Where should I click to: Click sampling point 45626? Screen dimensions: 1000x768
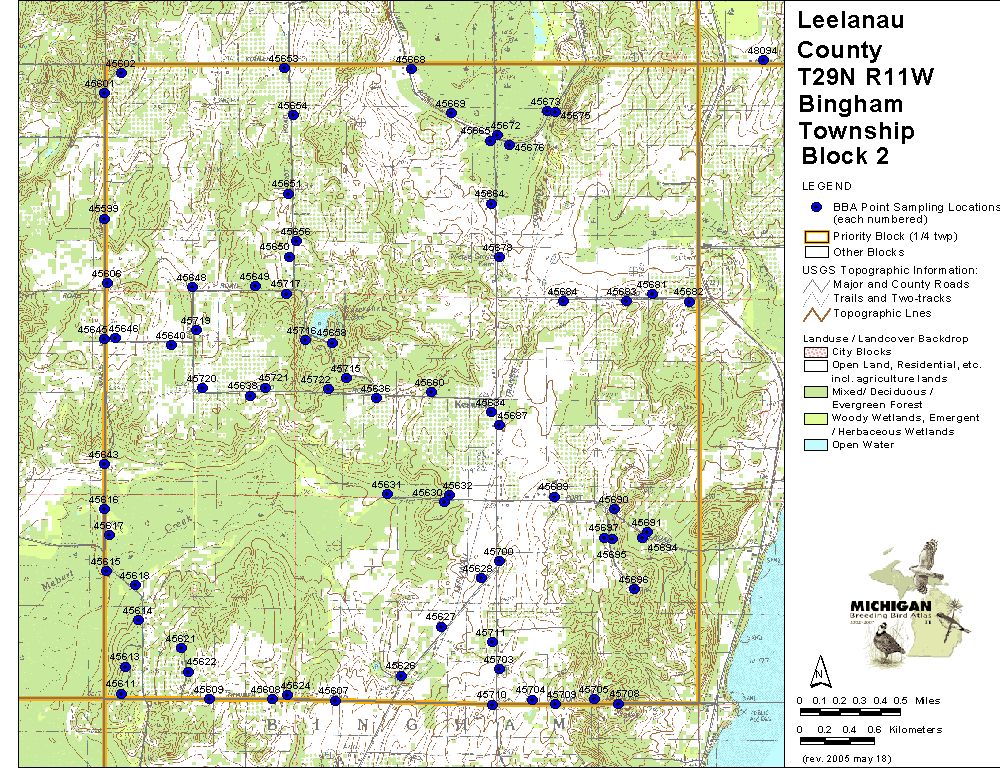(x=401, y=676)
